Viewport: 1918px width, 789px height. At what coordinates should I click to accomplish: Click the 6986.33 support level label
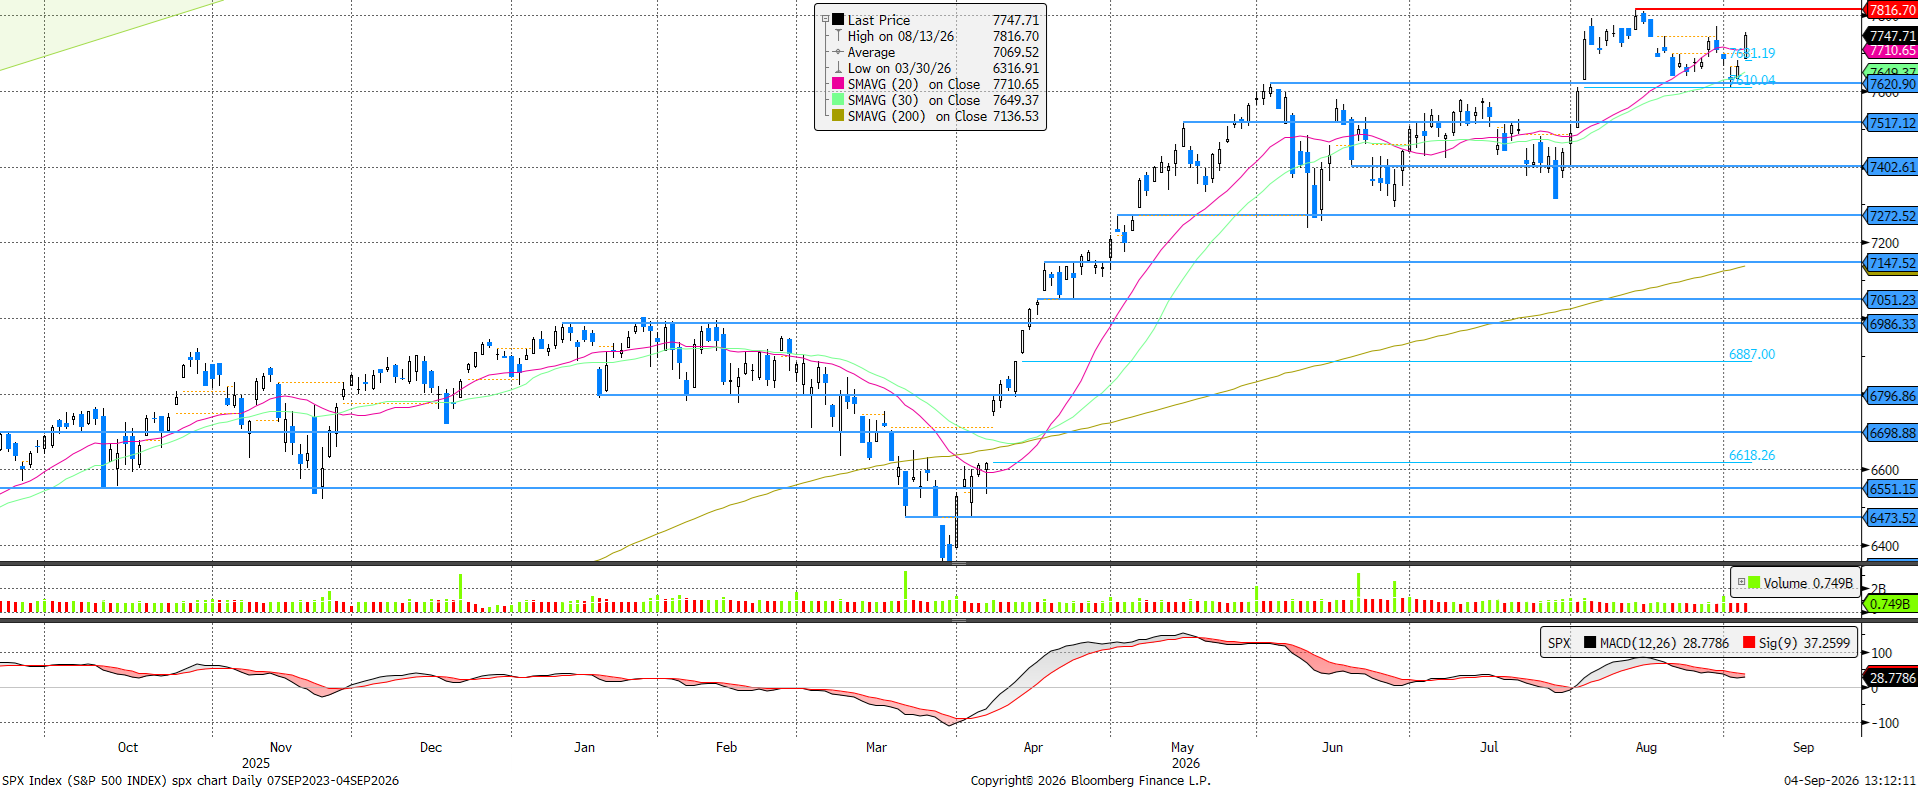point(1891,324)
